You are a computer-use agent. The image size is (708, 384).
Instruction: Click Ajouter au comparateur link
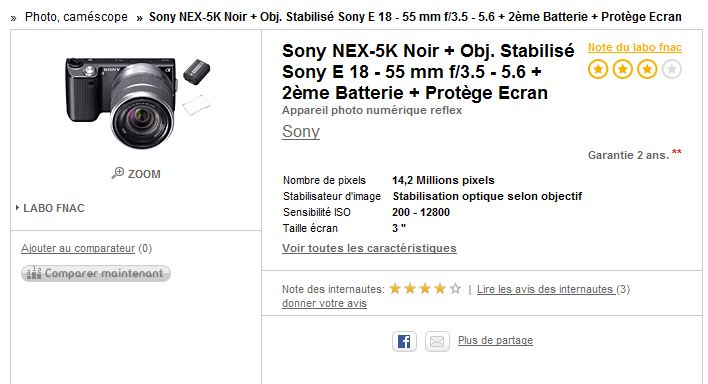(x=78, y=248)
